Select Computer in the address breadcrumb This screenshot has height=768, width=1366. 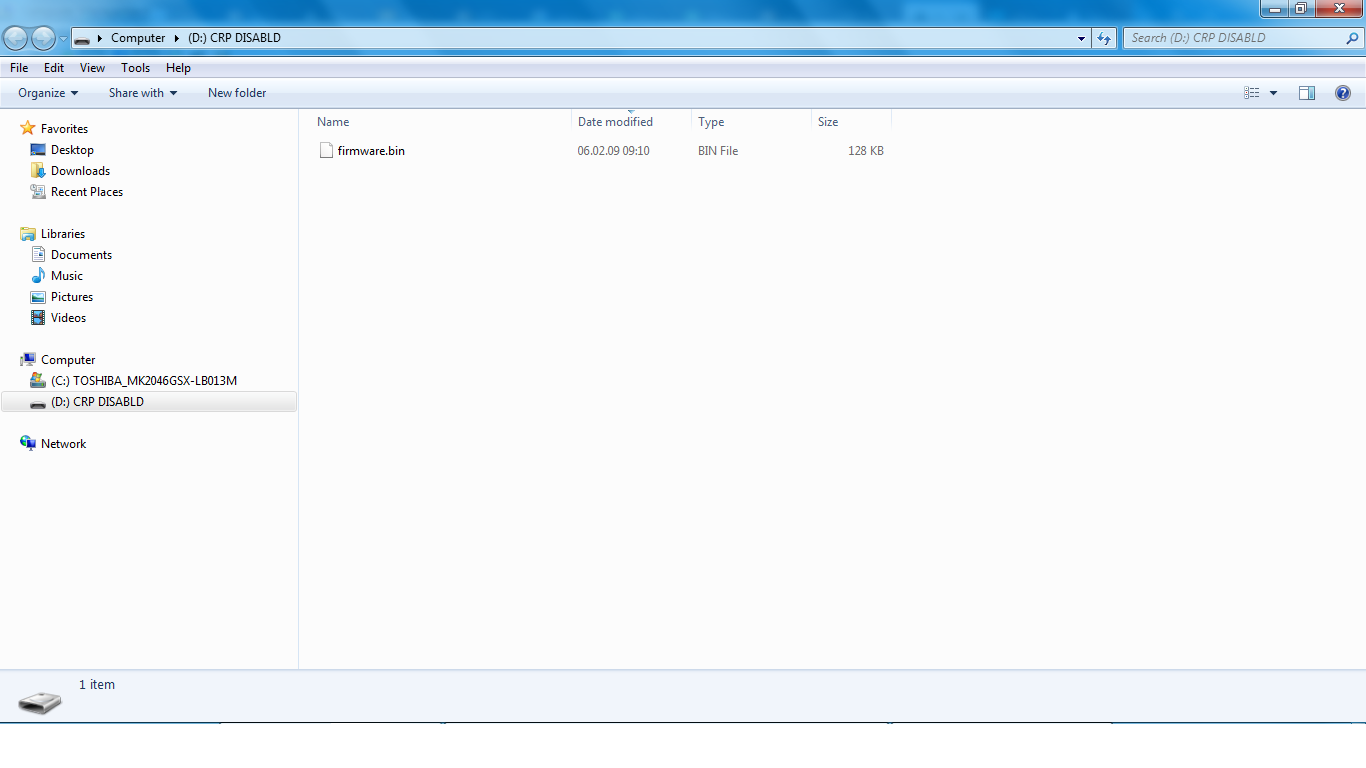138,38
